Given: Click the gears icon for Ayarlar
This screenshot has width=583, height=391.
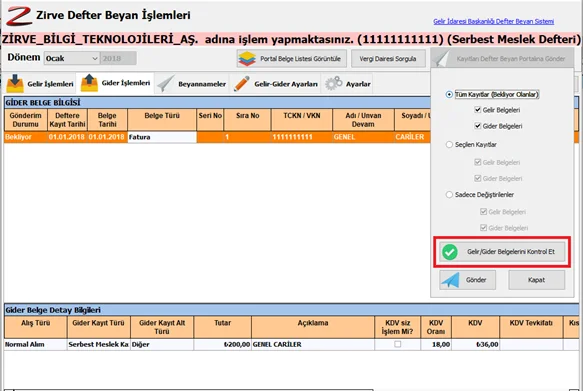Looking at the screenshot, I should 334,83.
